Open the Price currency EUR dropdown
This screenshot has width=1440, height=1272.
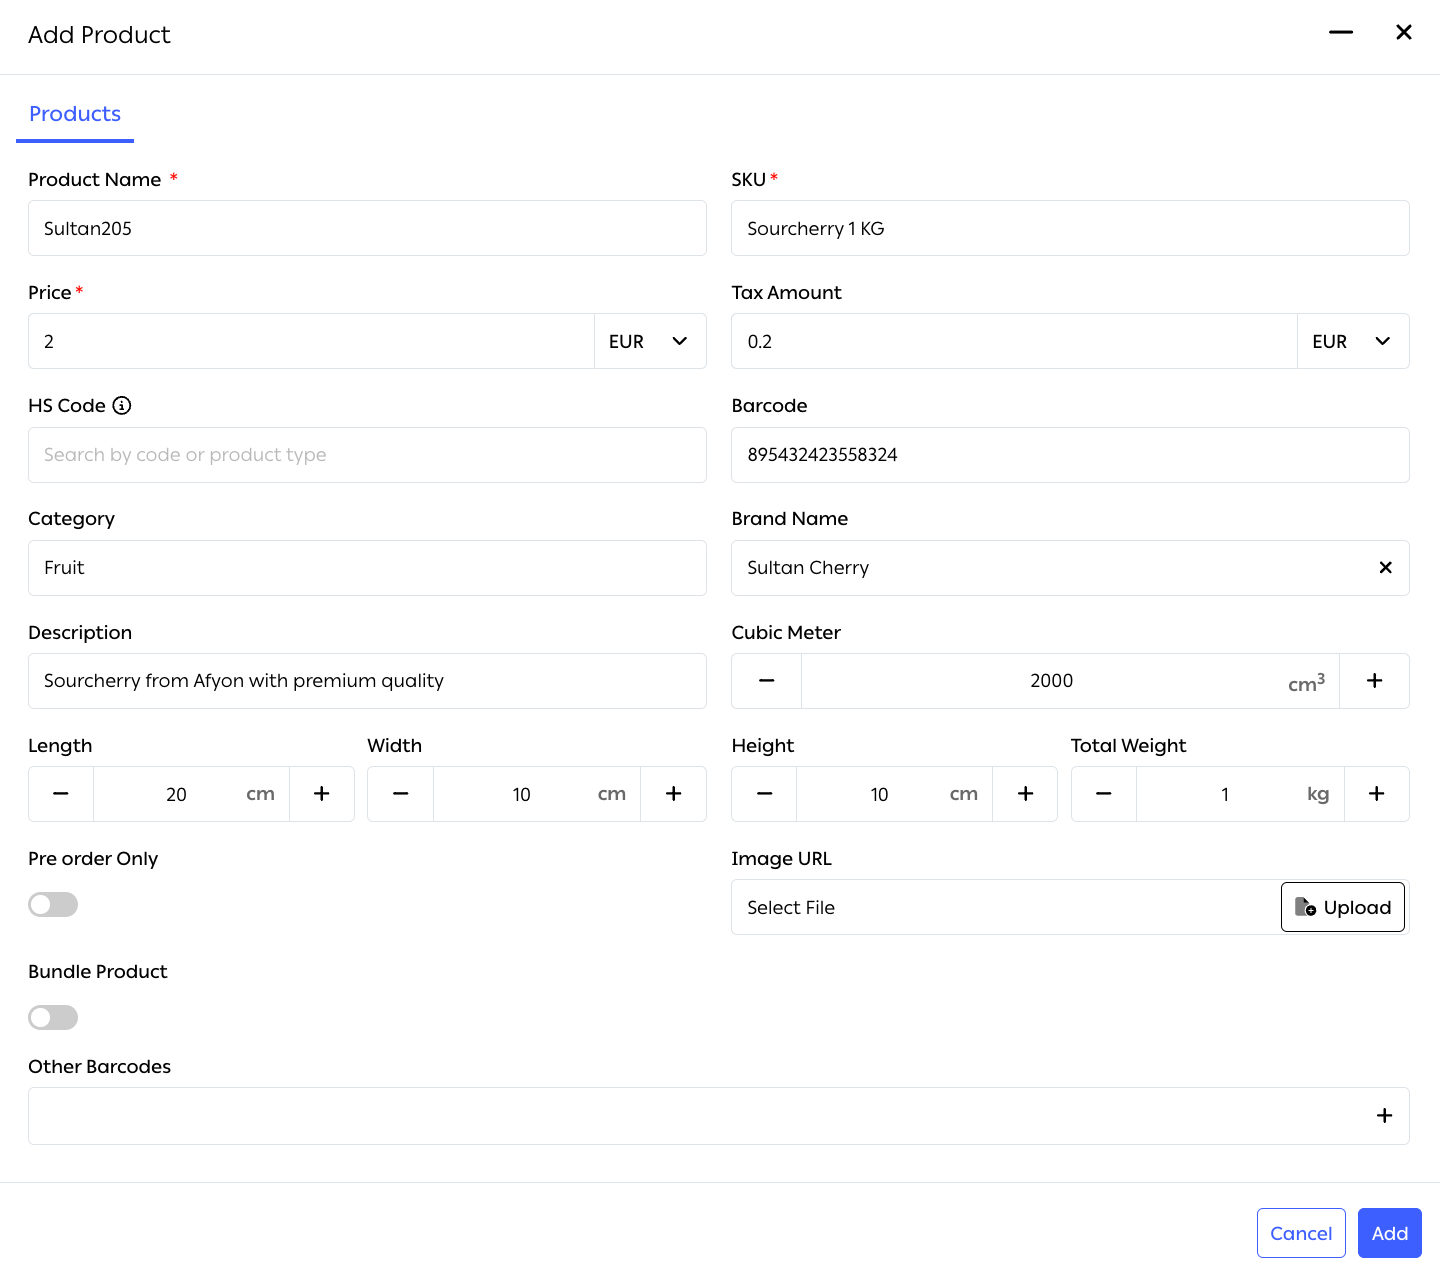tap(651, 341)
